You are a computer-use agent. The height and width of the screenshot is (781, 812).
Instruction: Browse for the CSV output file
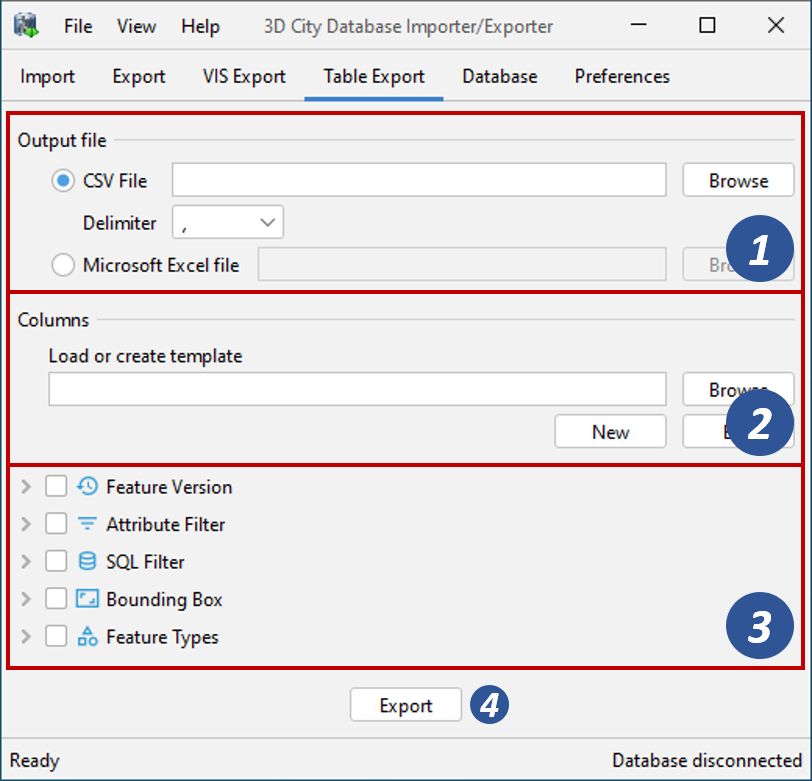[x=738, y=180]
